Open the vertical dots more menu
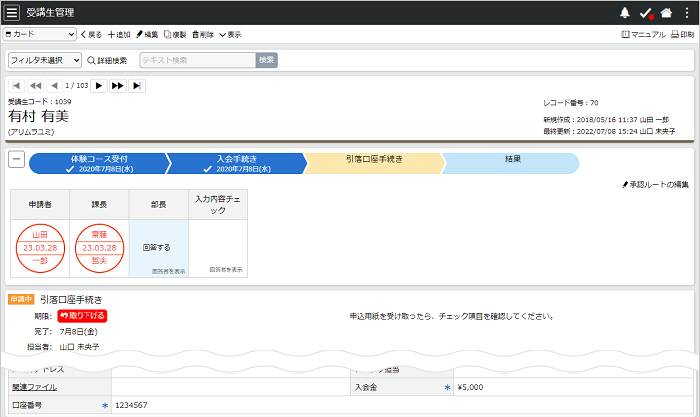Screen dimensions: 700x417 tap(686, 13)
